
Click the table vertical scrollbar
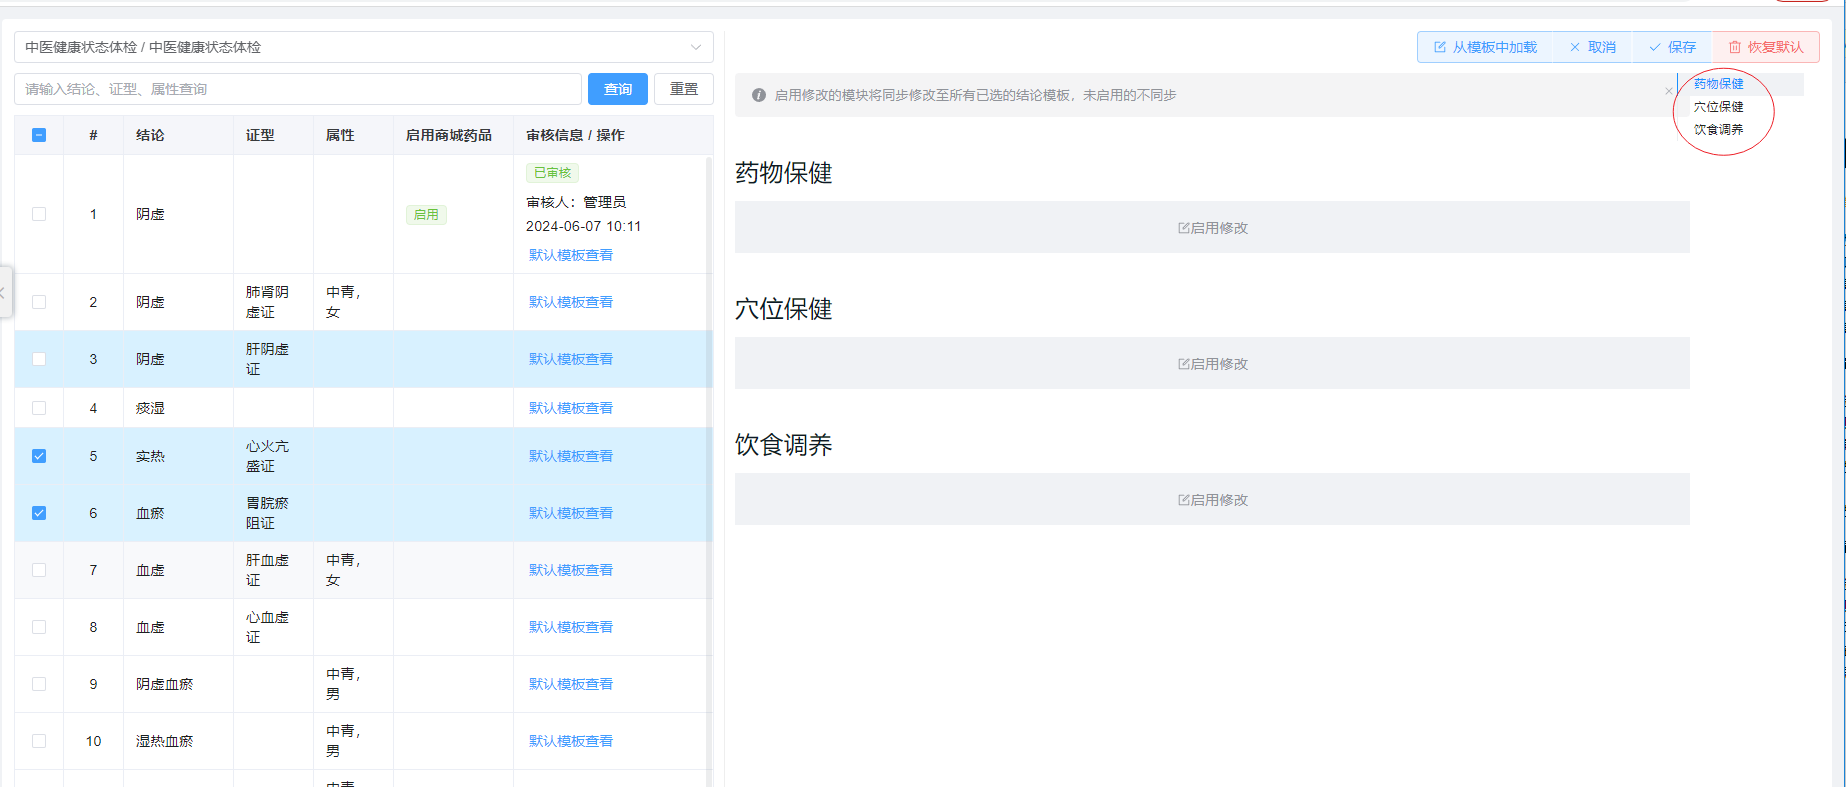(x=710, y=470)
